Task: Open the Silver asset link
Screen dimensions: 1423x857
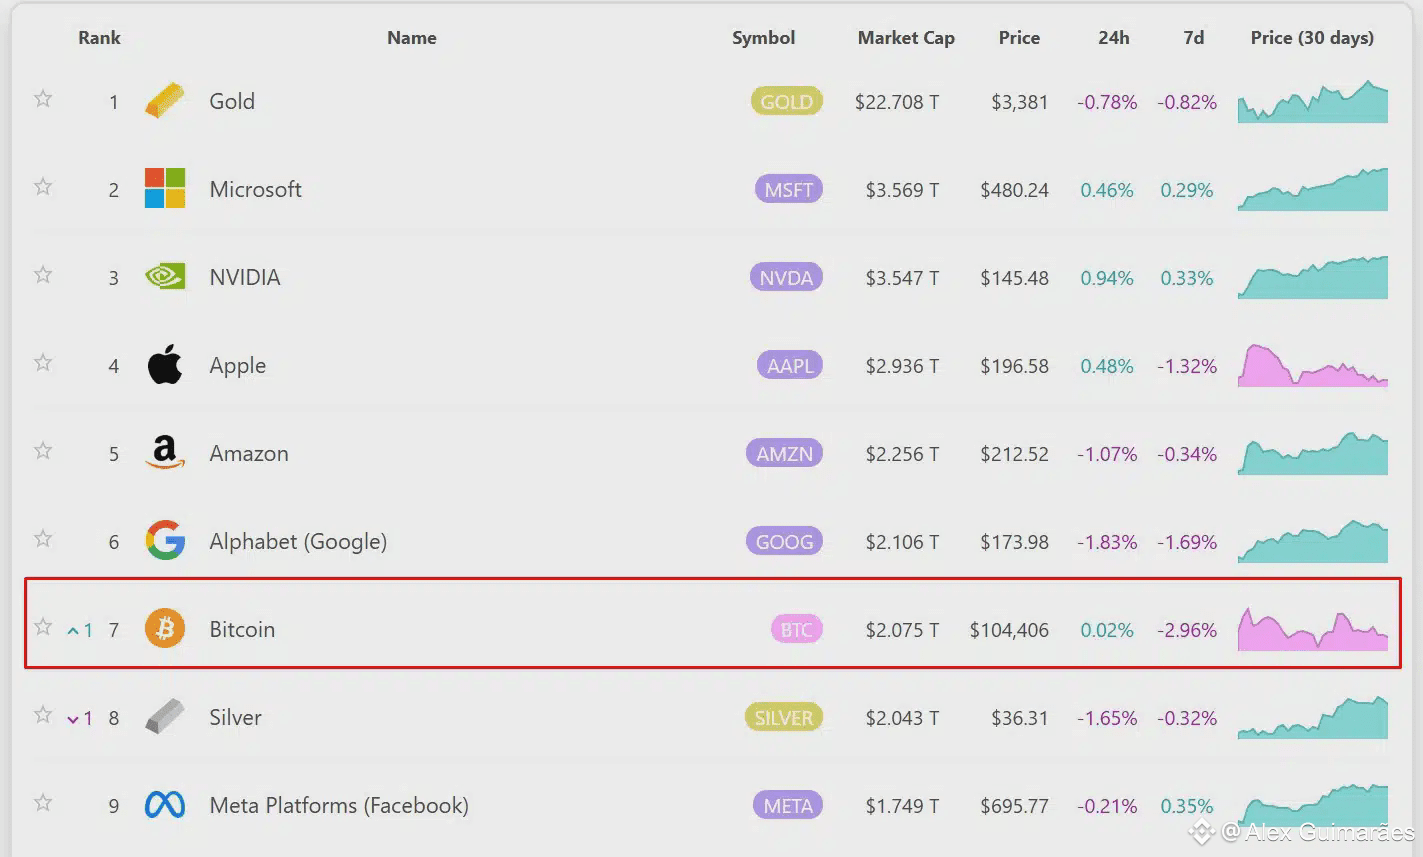Action: tap(236, 717)
